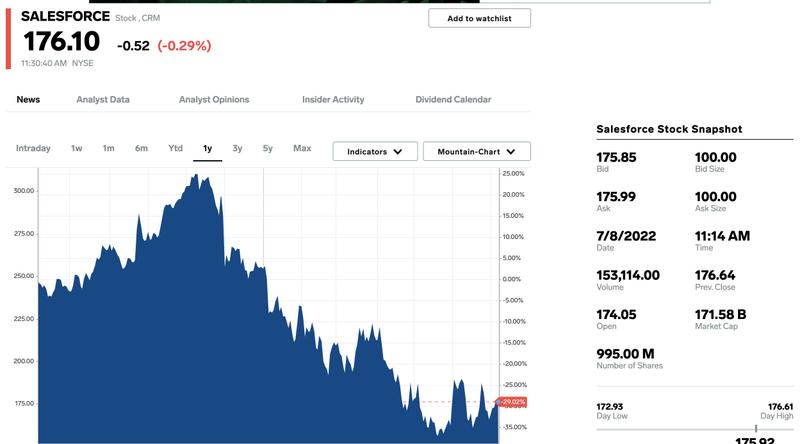The height and width of the screenshot is (444, 800).
Task: Click the -29.02% current price marker
Action: click(x=512, y=402)
